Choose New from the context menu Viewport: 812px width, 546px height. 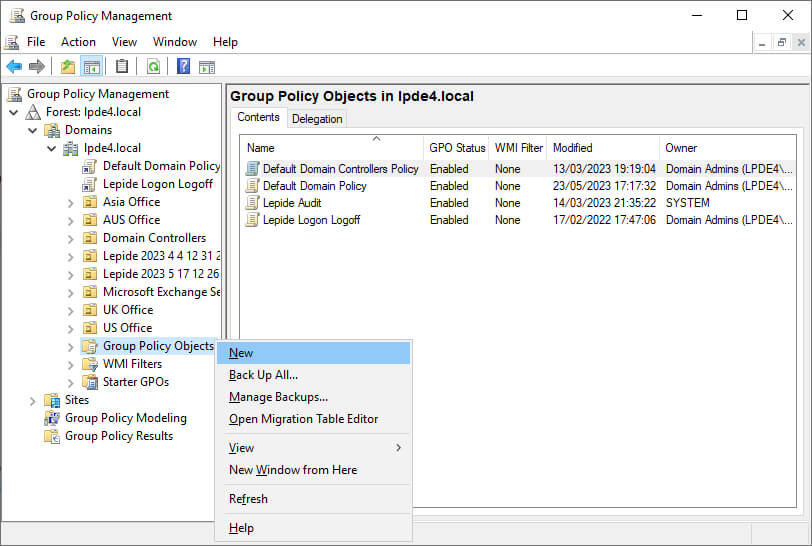tap(241, 353)
